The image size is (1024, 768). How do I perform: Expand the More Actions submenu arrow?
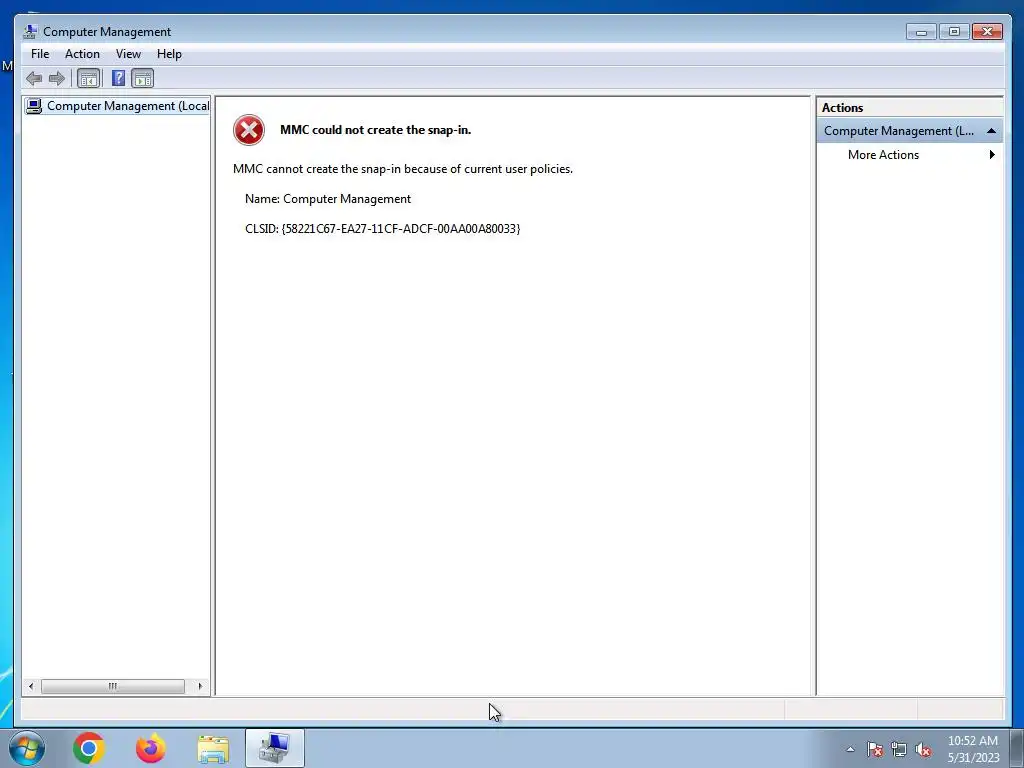tap(992, 155)
